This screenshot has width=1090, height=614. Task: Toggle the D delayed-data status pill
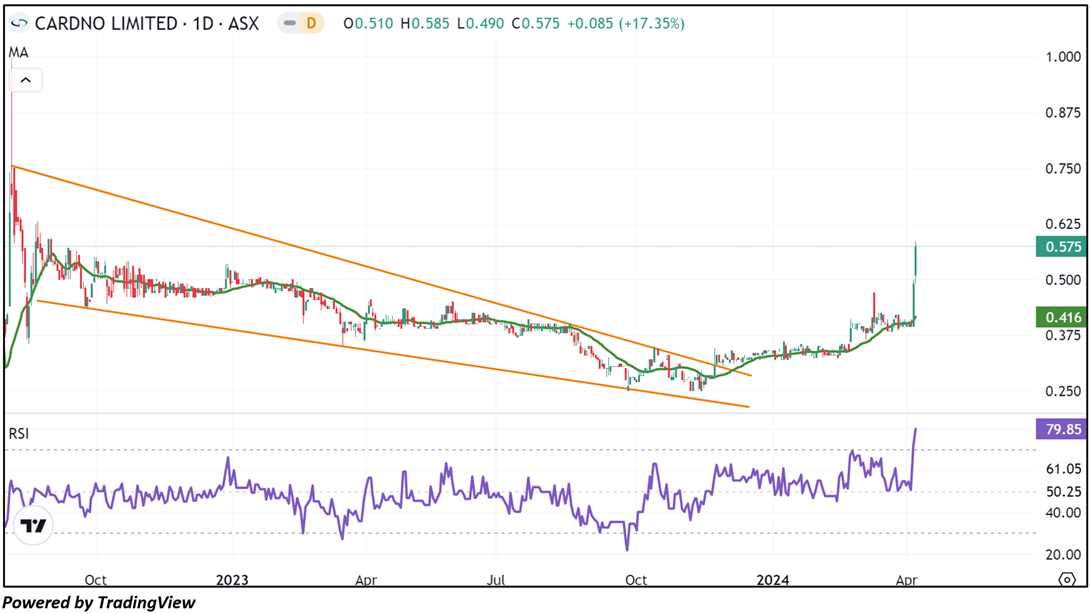pyautogui.click(x=301, y=24)
